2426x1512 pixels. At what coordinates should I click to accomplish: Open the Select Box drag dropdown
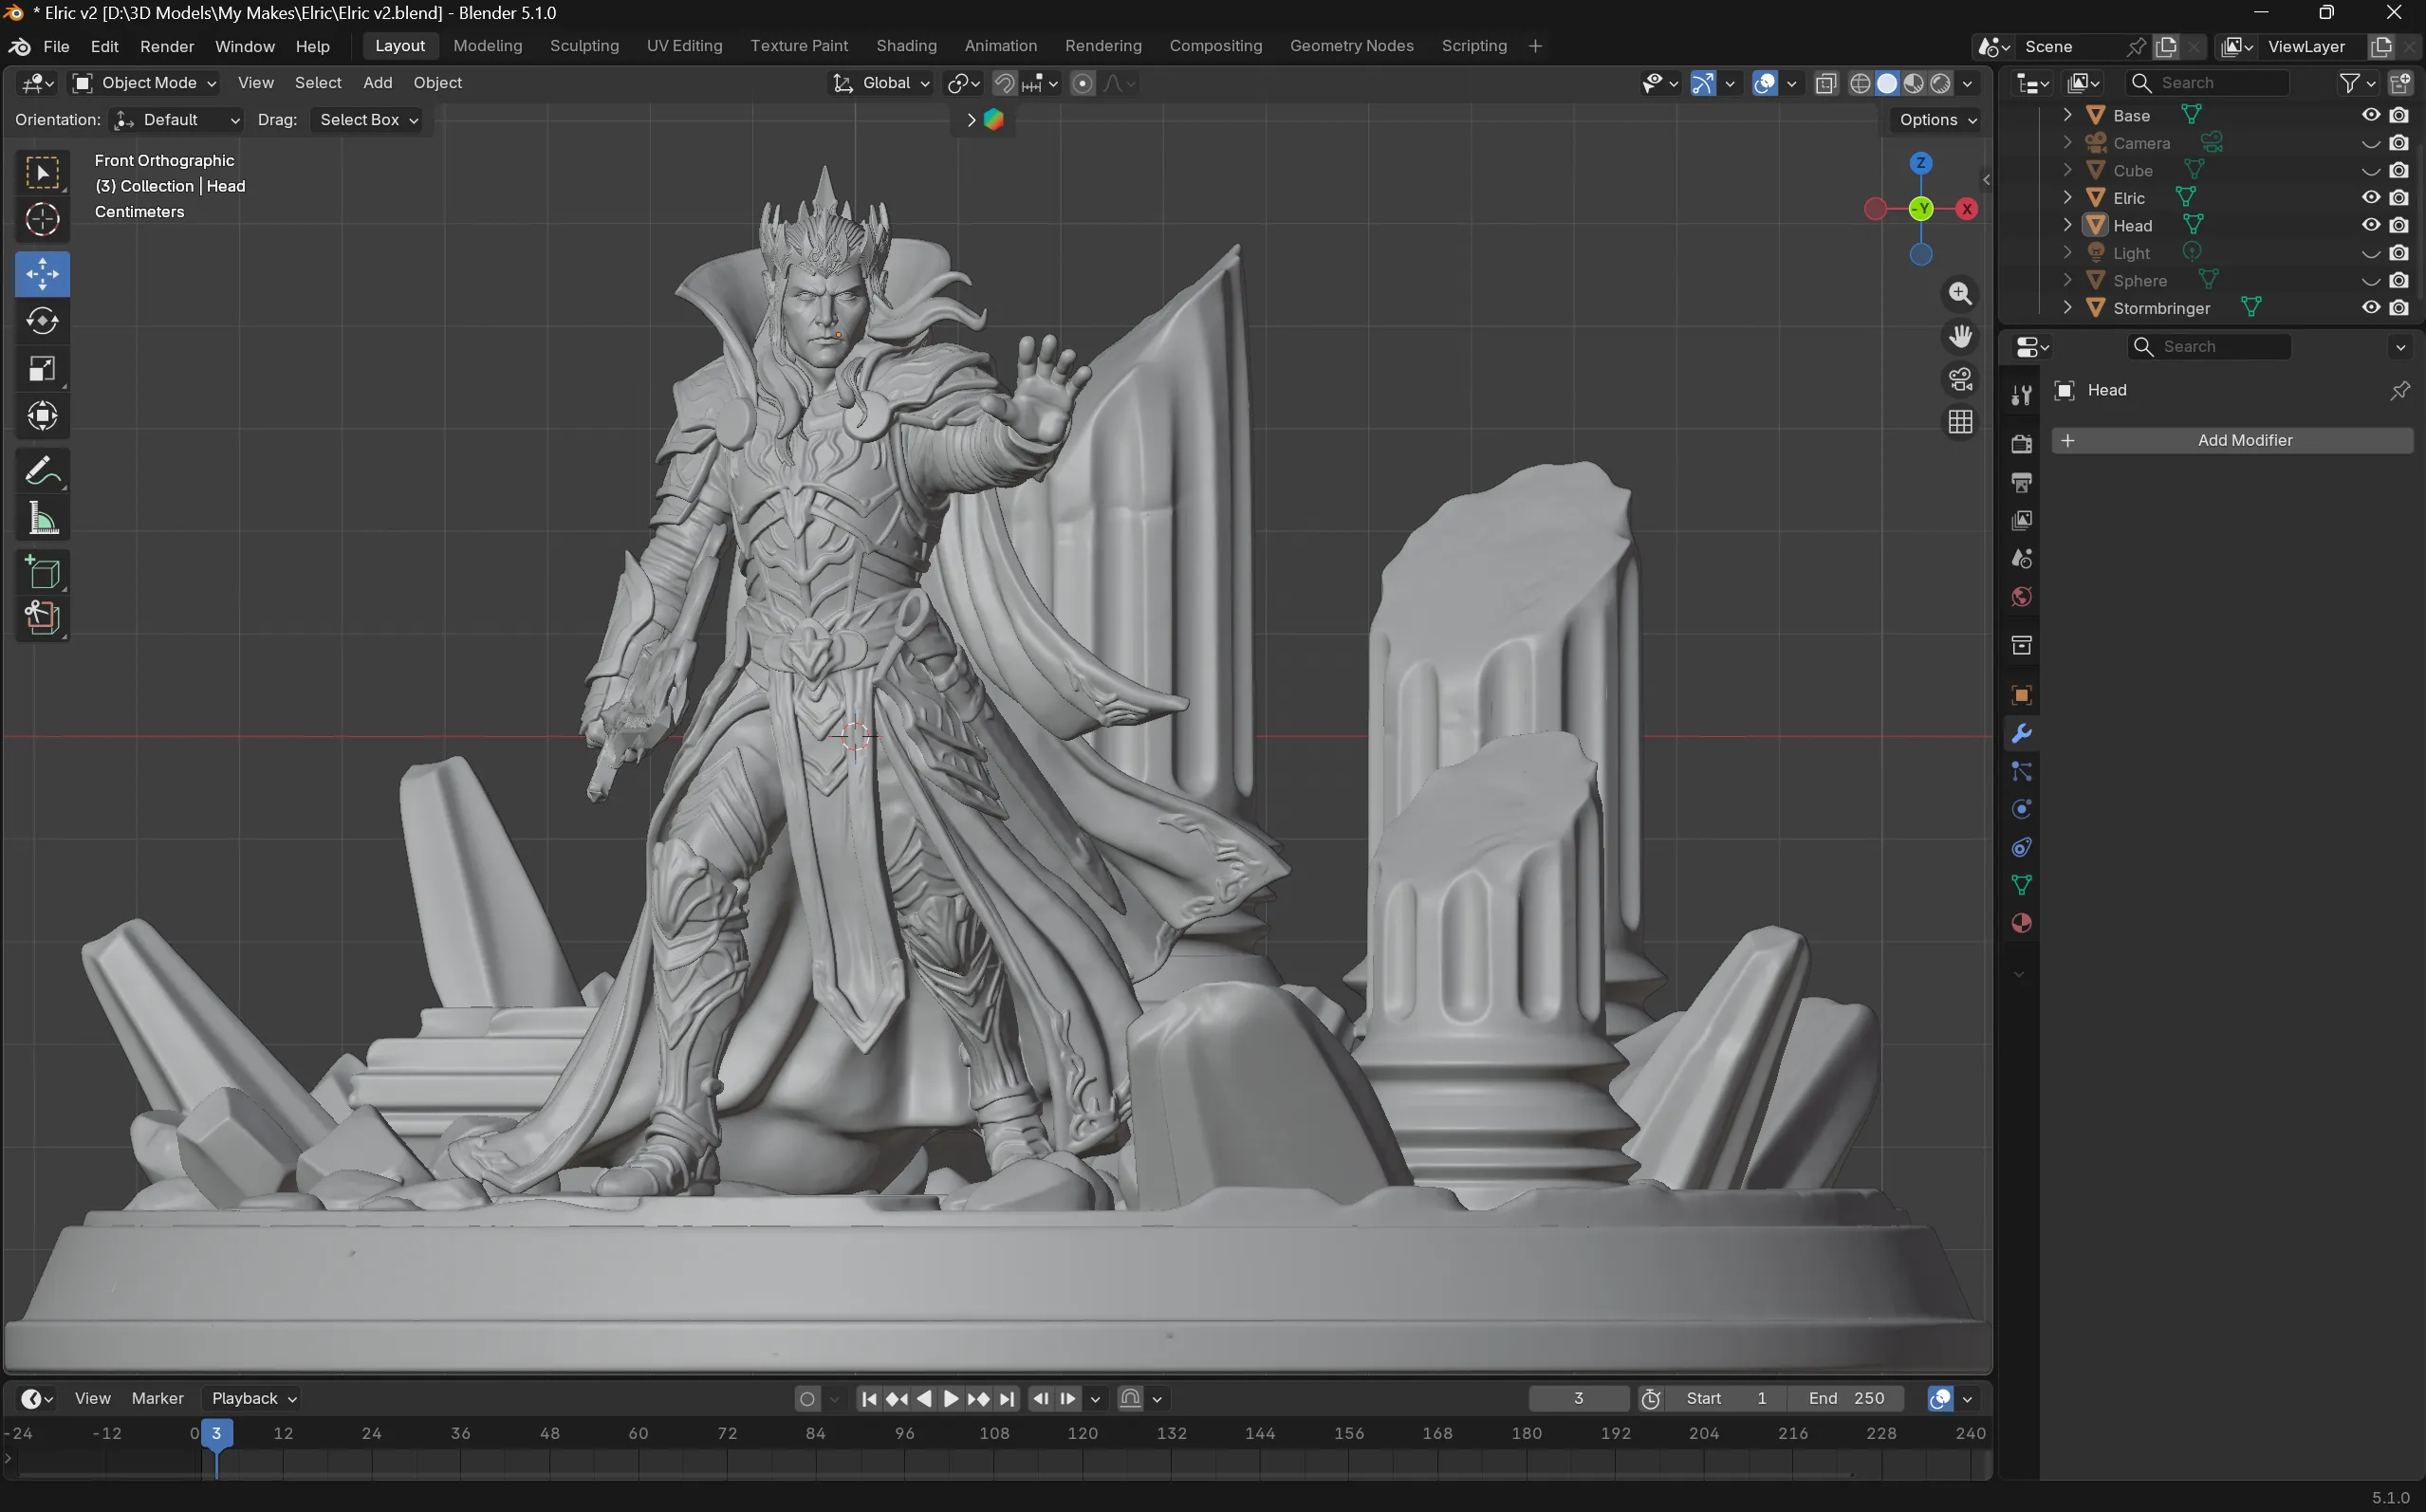point(367,120)
